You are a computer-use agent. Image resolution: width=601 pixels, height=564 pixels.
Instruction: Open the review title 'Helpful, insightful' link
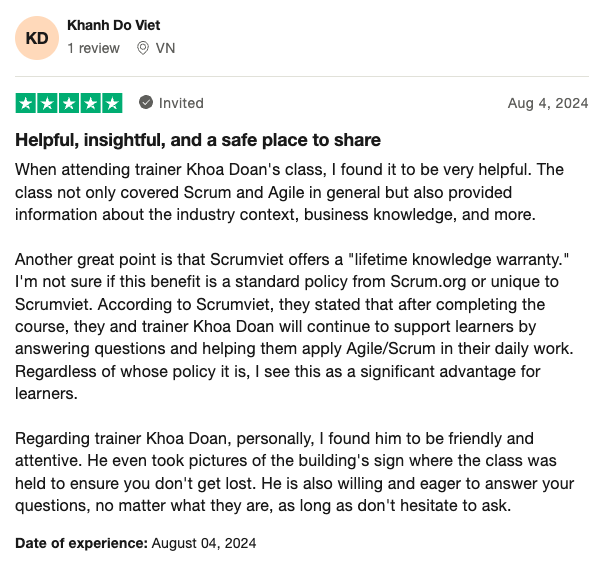click(198, 140)
